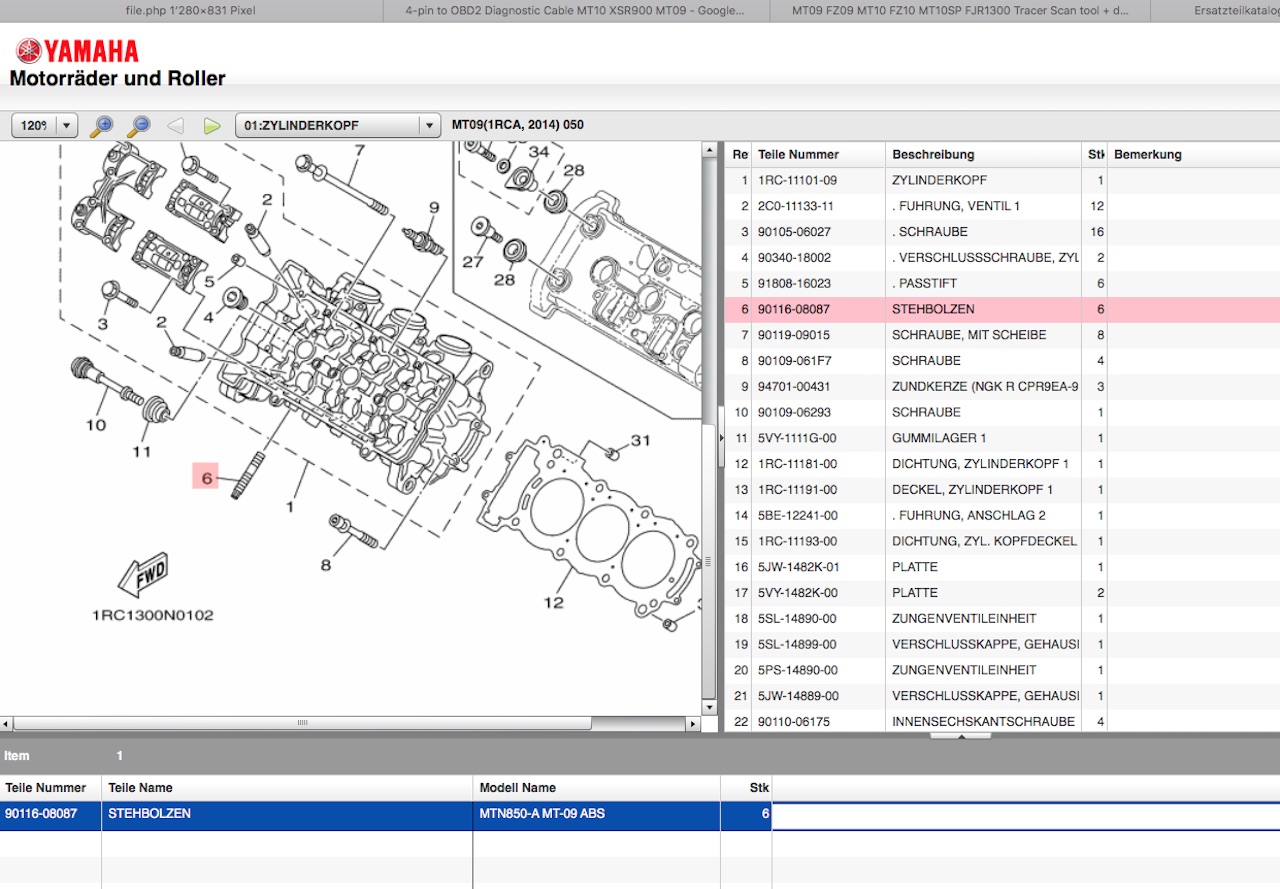Click callout number 5 in the diagram

coord(209,282)
